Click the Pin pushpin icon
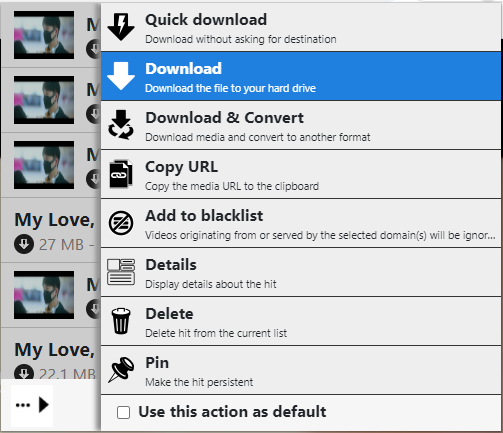The image size is (503, 433). [x=121, y=370]
